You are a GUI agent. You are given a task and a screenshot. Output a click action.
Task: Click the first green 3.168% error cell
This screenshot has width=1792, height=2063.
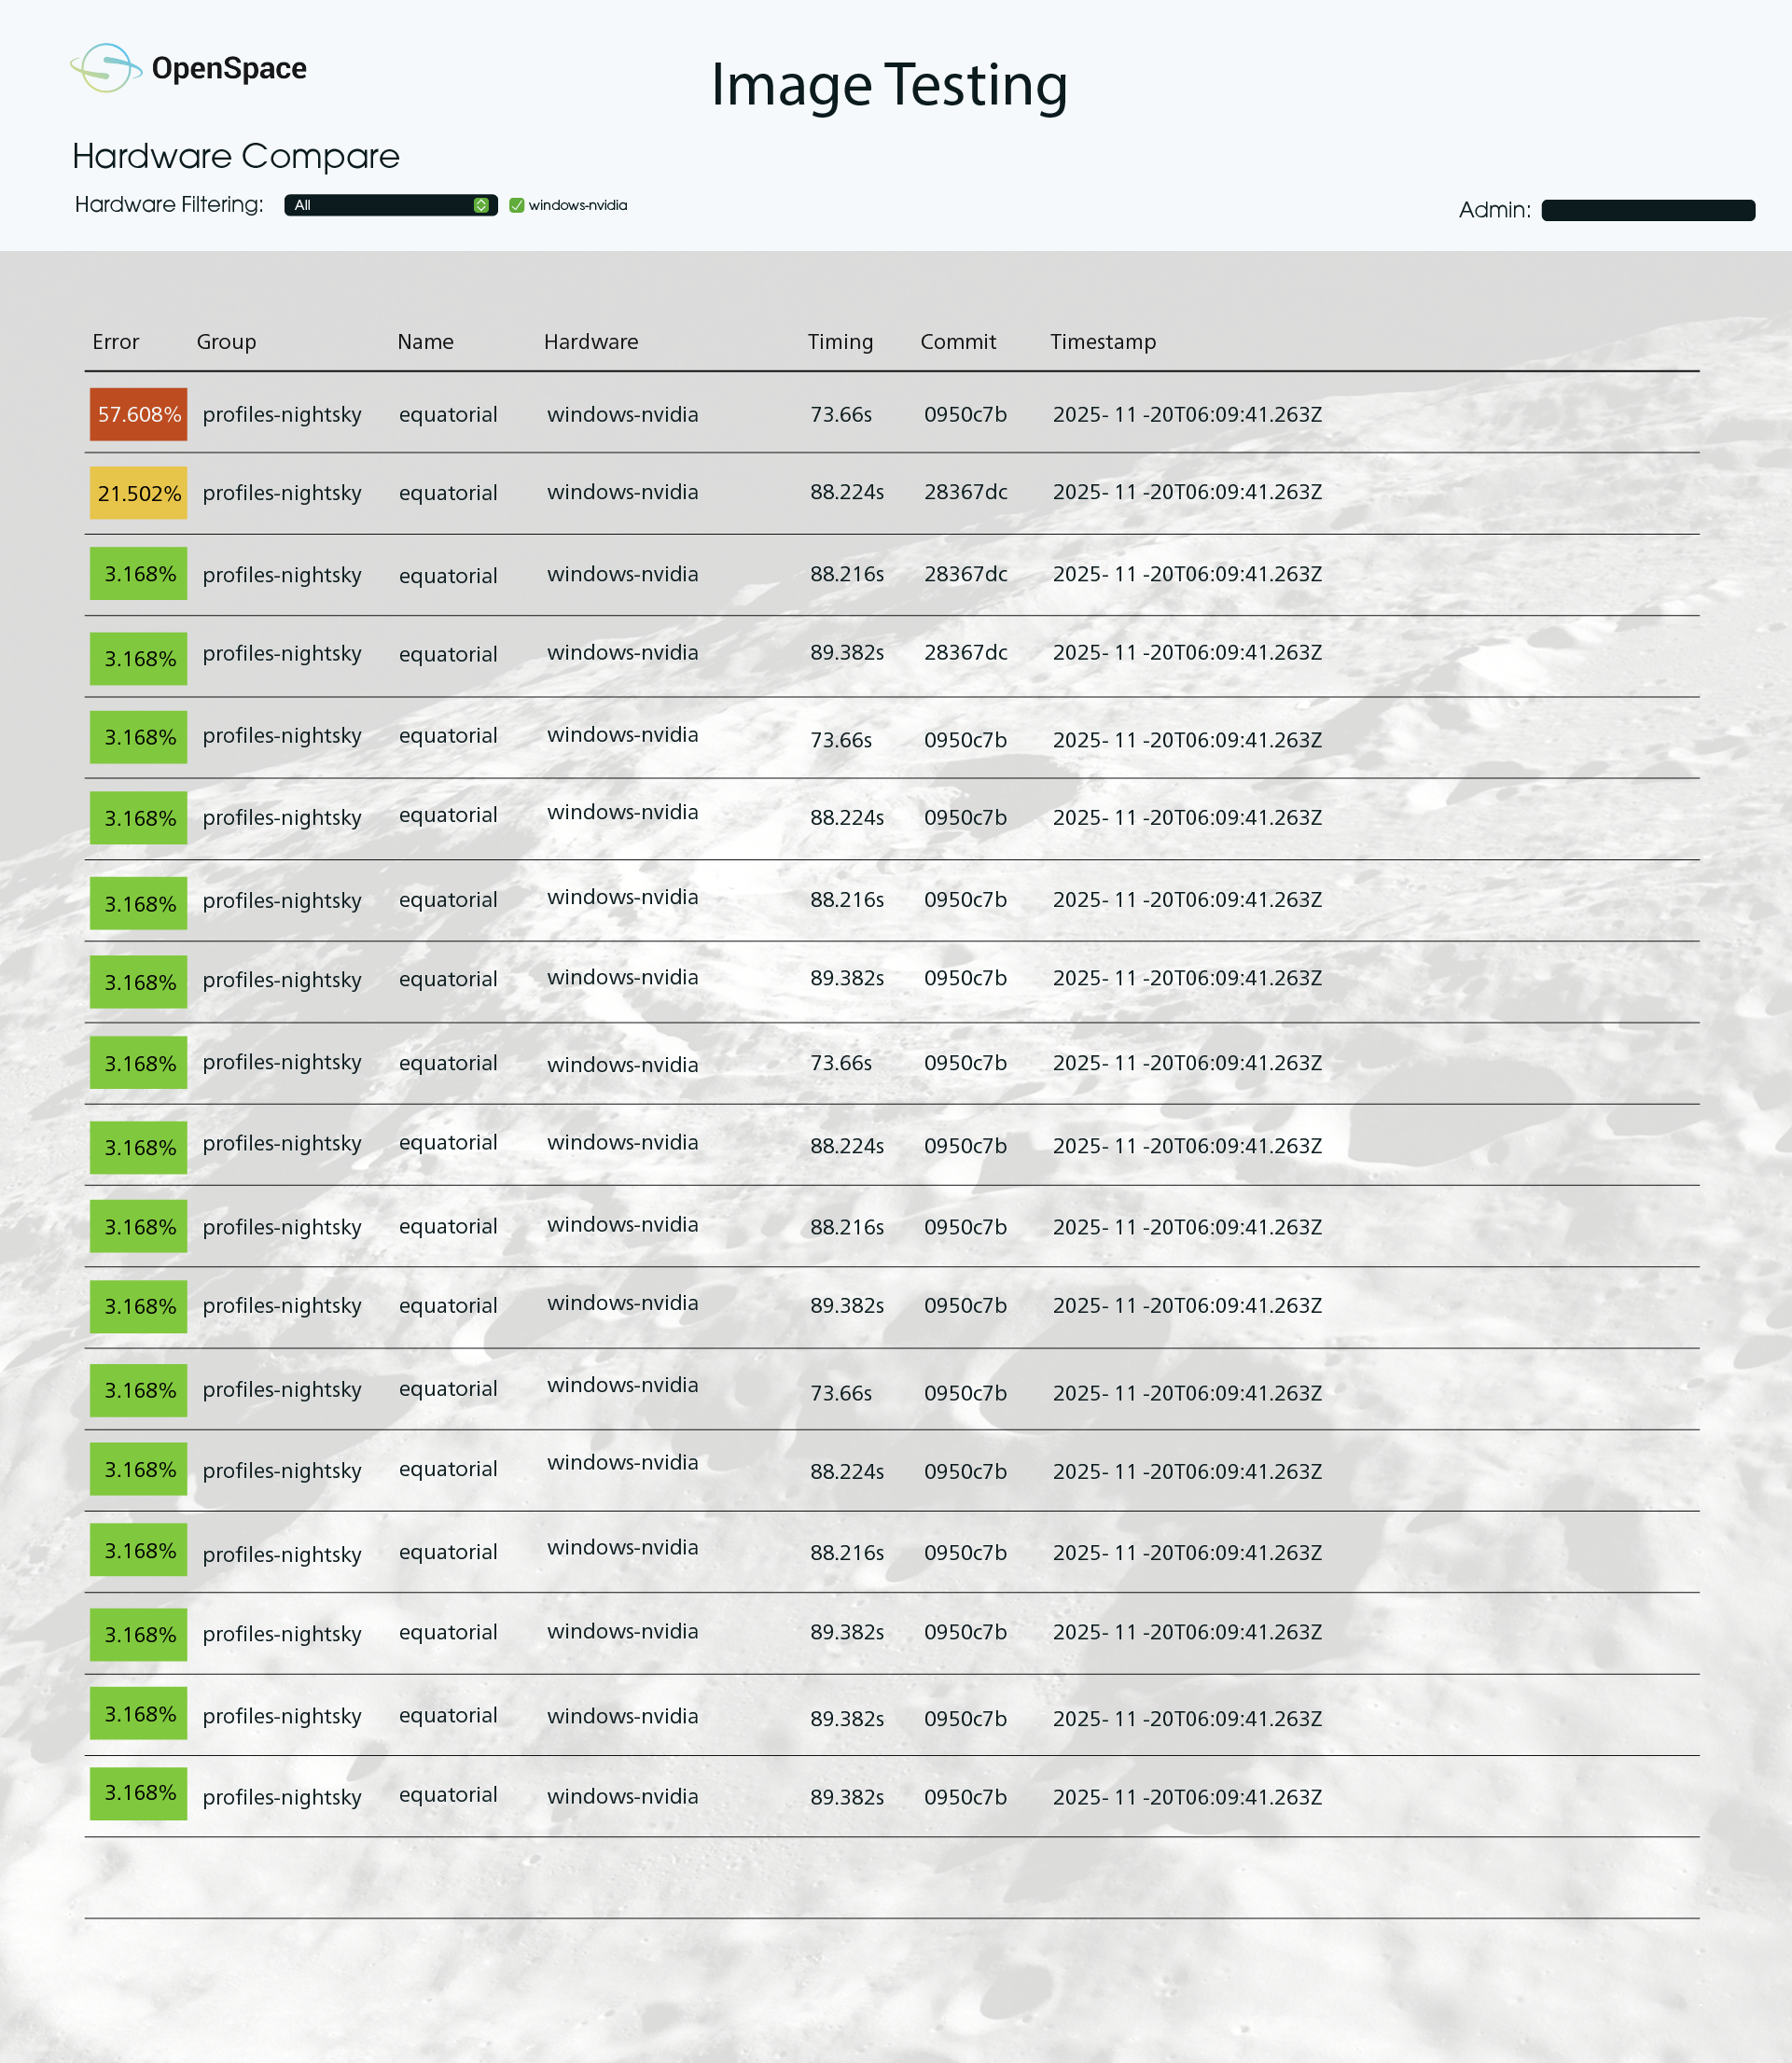(138, 574)
